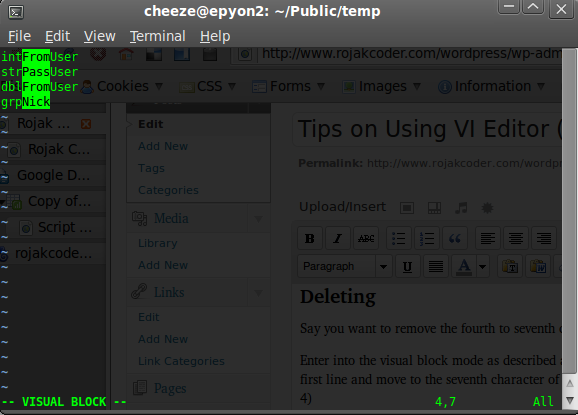Viewport: 578px width, 415px height.
Task: Click the terminal window icon in titlebar
Action: coord(15,12)
